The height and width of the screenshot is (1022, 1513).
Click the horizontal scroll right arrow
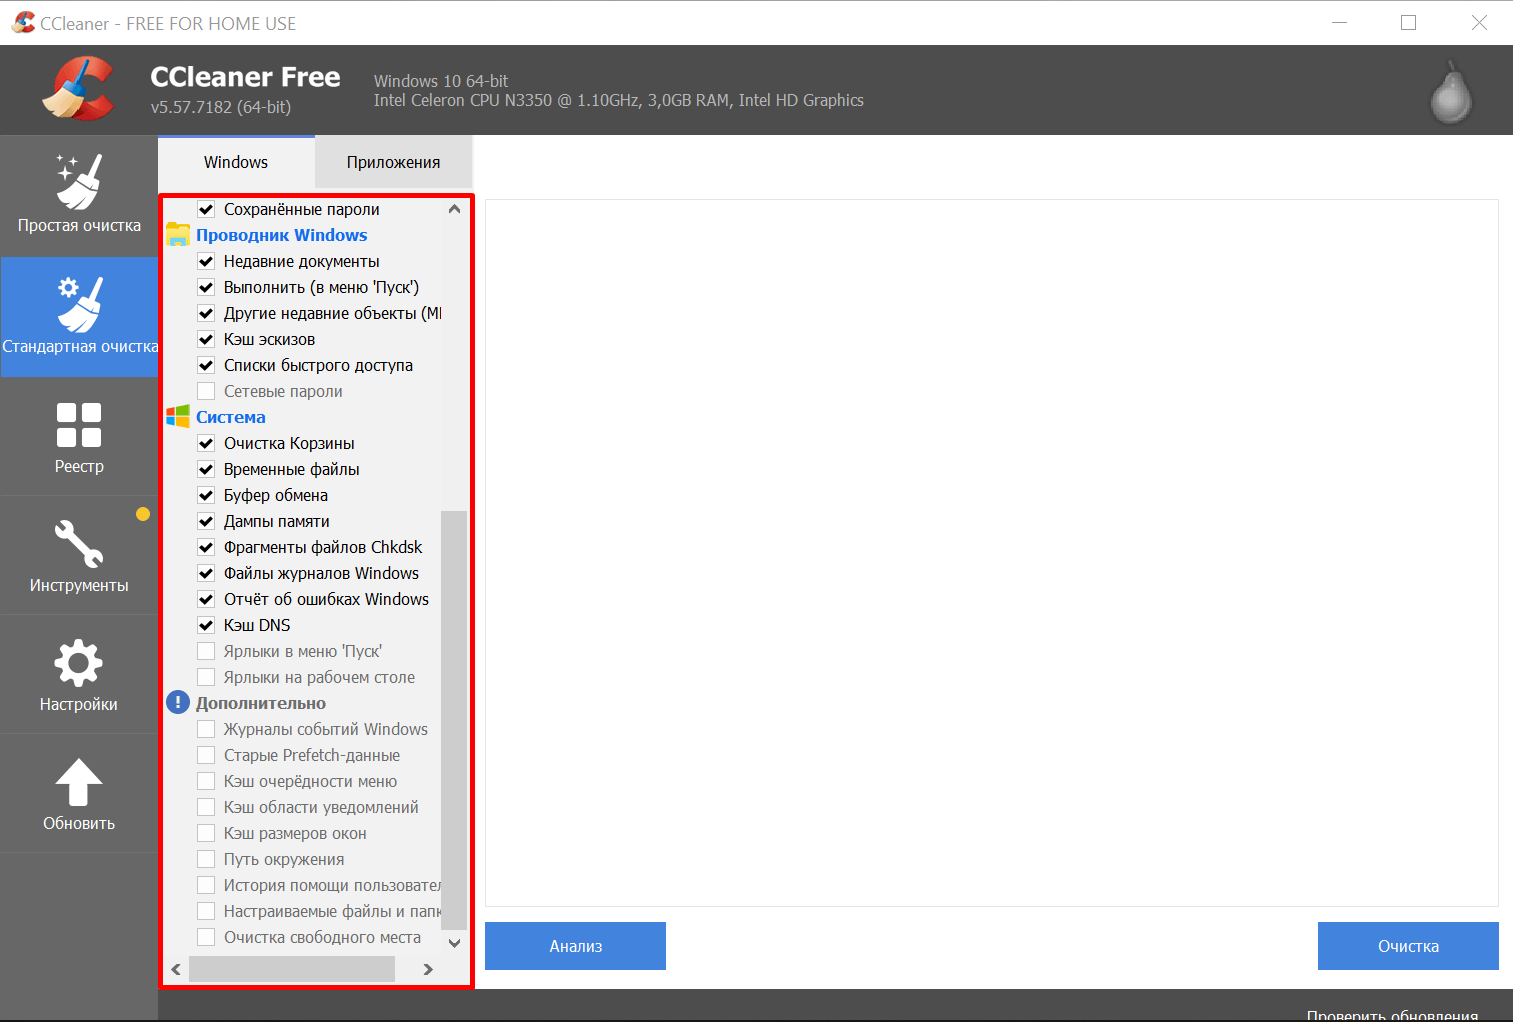(x=428, y=969)
